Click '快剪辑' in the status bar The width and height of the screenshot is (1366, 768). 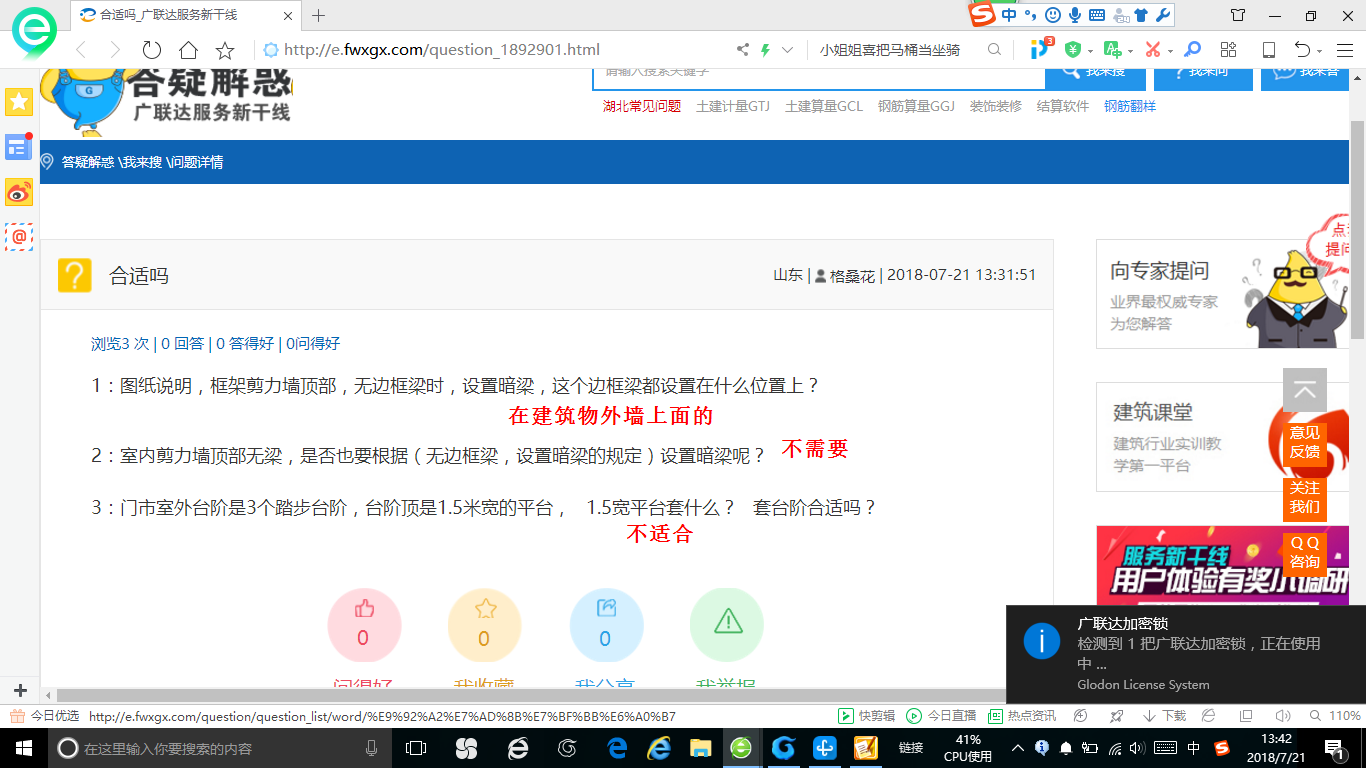click(867, 716)
